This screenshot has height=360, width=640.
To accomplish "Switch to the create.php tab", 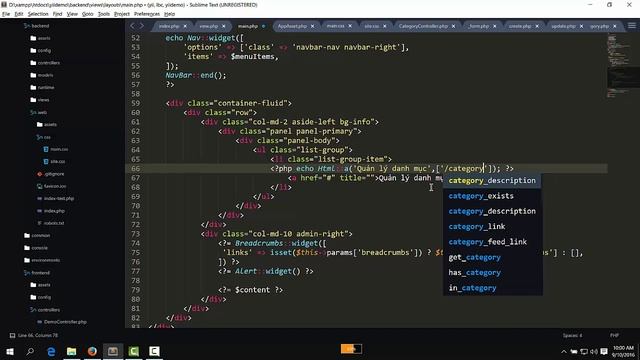I will click(x=520, y=26).
